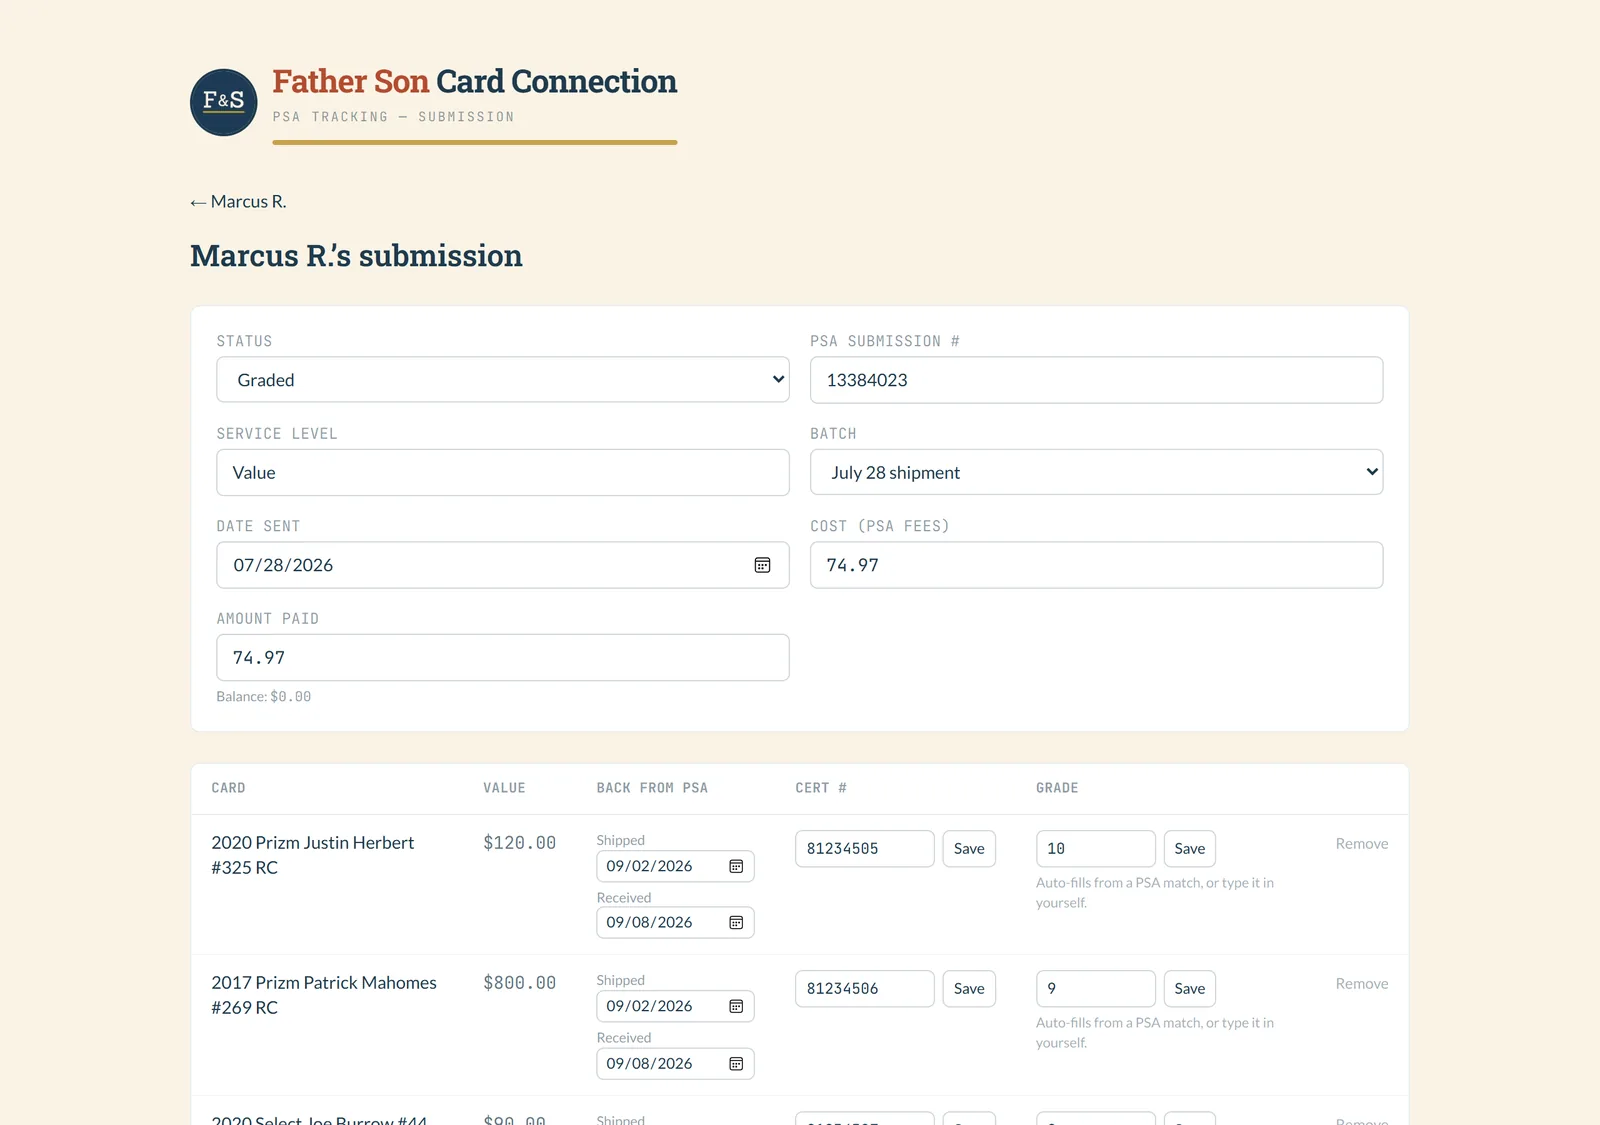The image size is (1600, 1125).
Task: Click the Marcus R.'s submission heading
Action: (x=356, y=256)
